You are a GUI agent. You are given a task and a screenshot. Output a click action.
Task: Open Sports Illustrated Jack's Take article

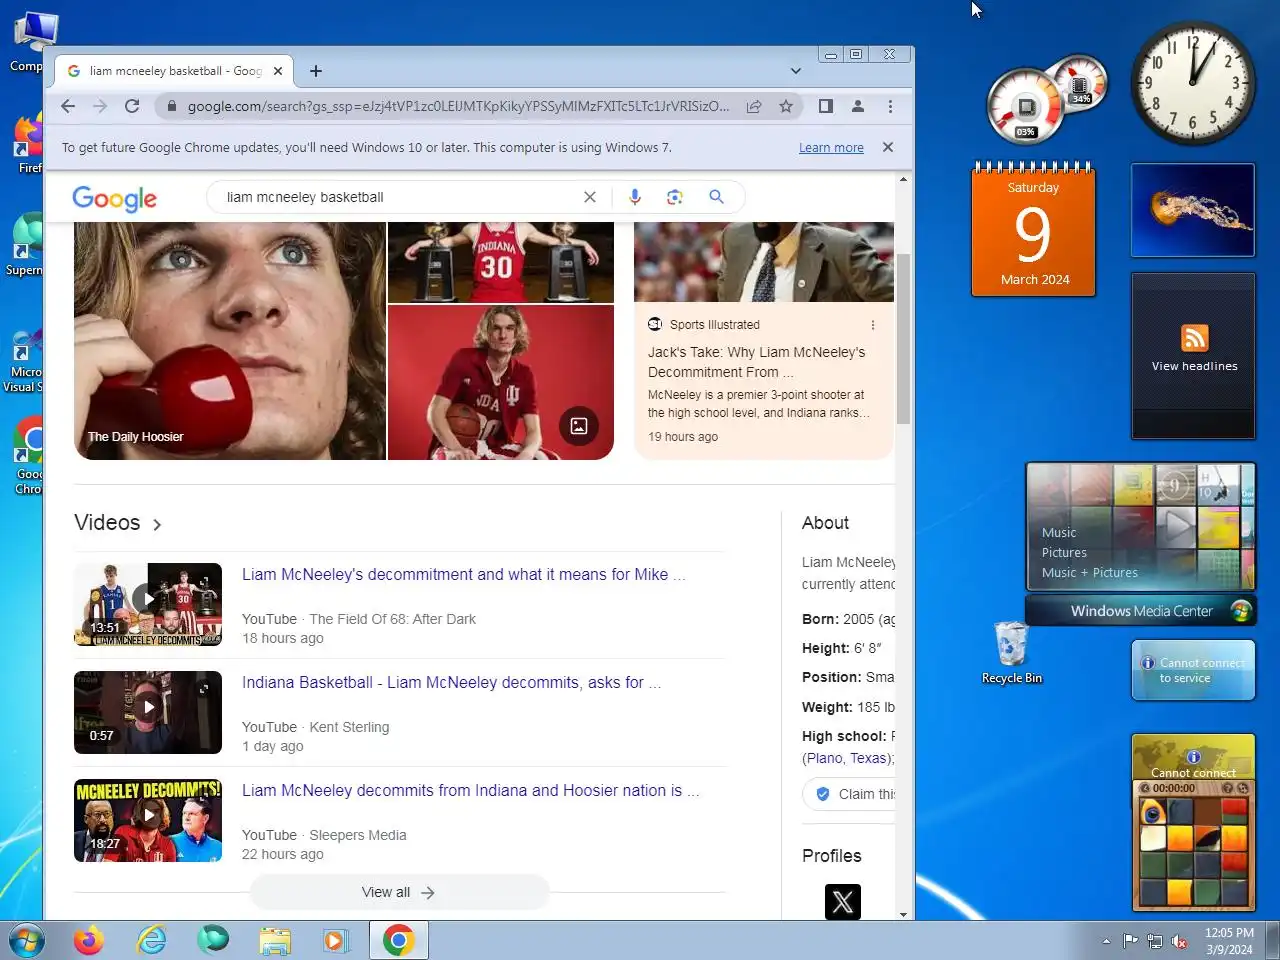[x=757, y=362]
